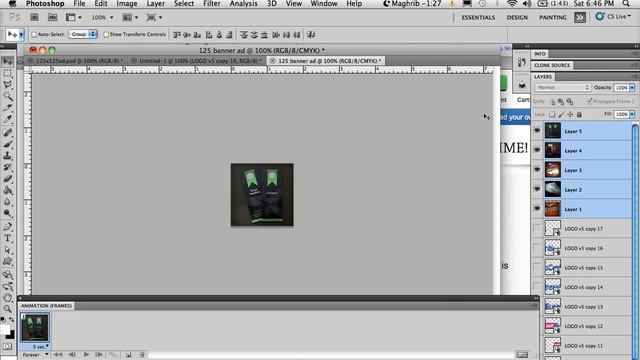Open the Layer menu
640x360 pixels.
156,4
